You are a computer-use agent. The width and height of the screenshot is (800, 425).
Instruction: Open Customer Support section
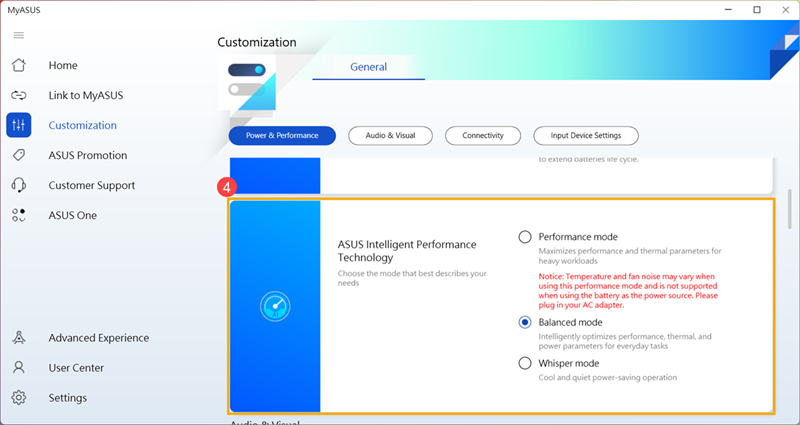click(x=92, y=185)
